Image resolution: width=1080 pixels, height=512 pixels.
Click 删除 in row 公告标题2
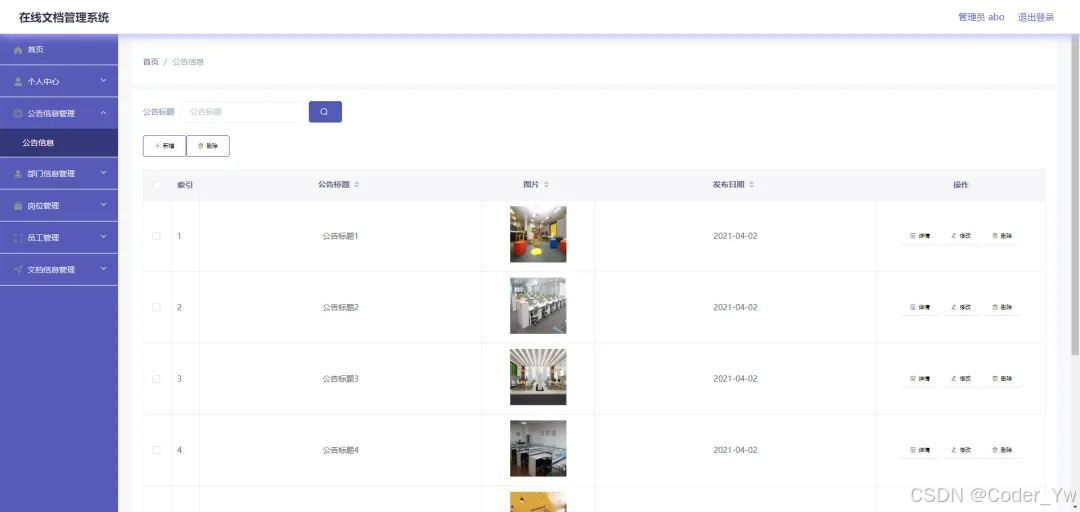(x=1002, y=307)
